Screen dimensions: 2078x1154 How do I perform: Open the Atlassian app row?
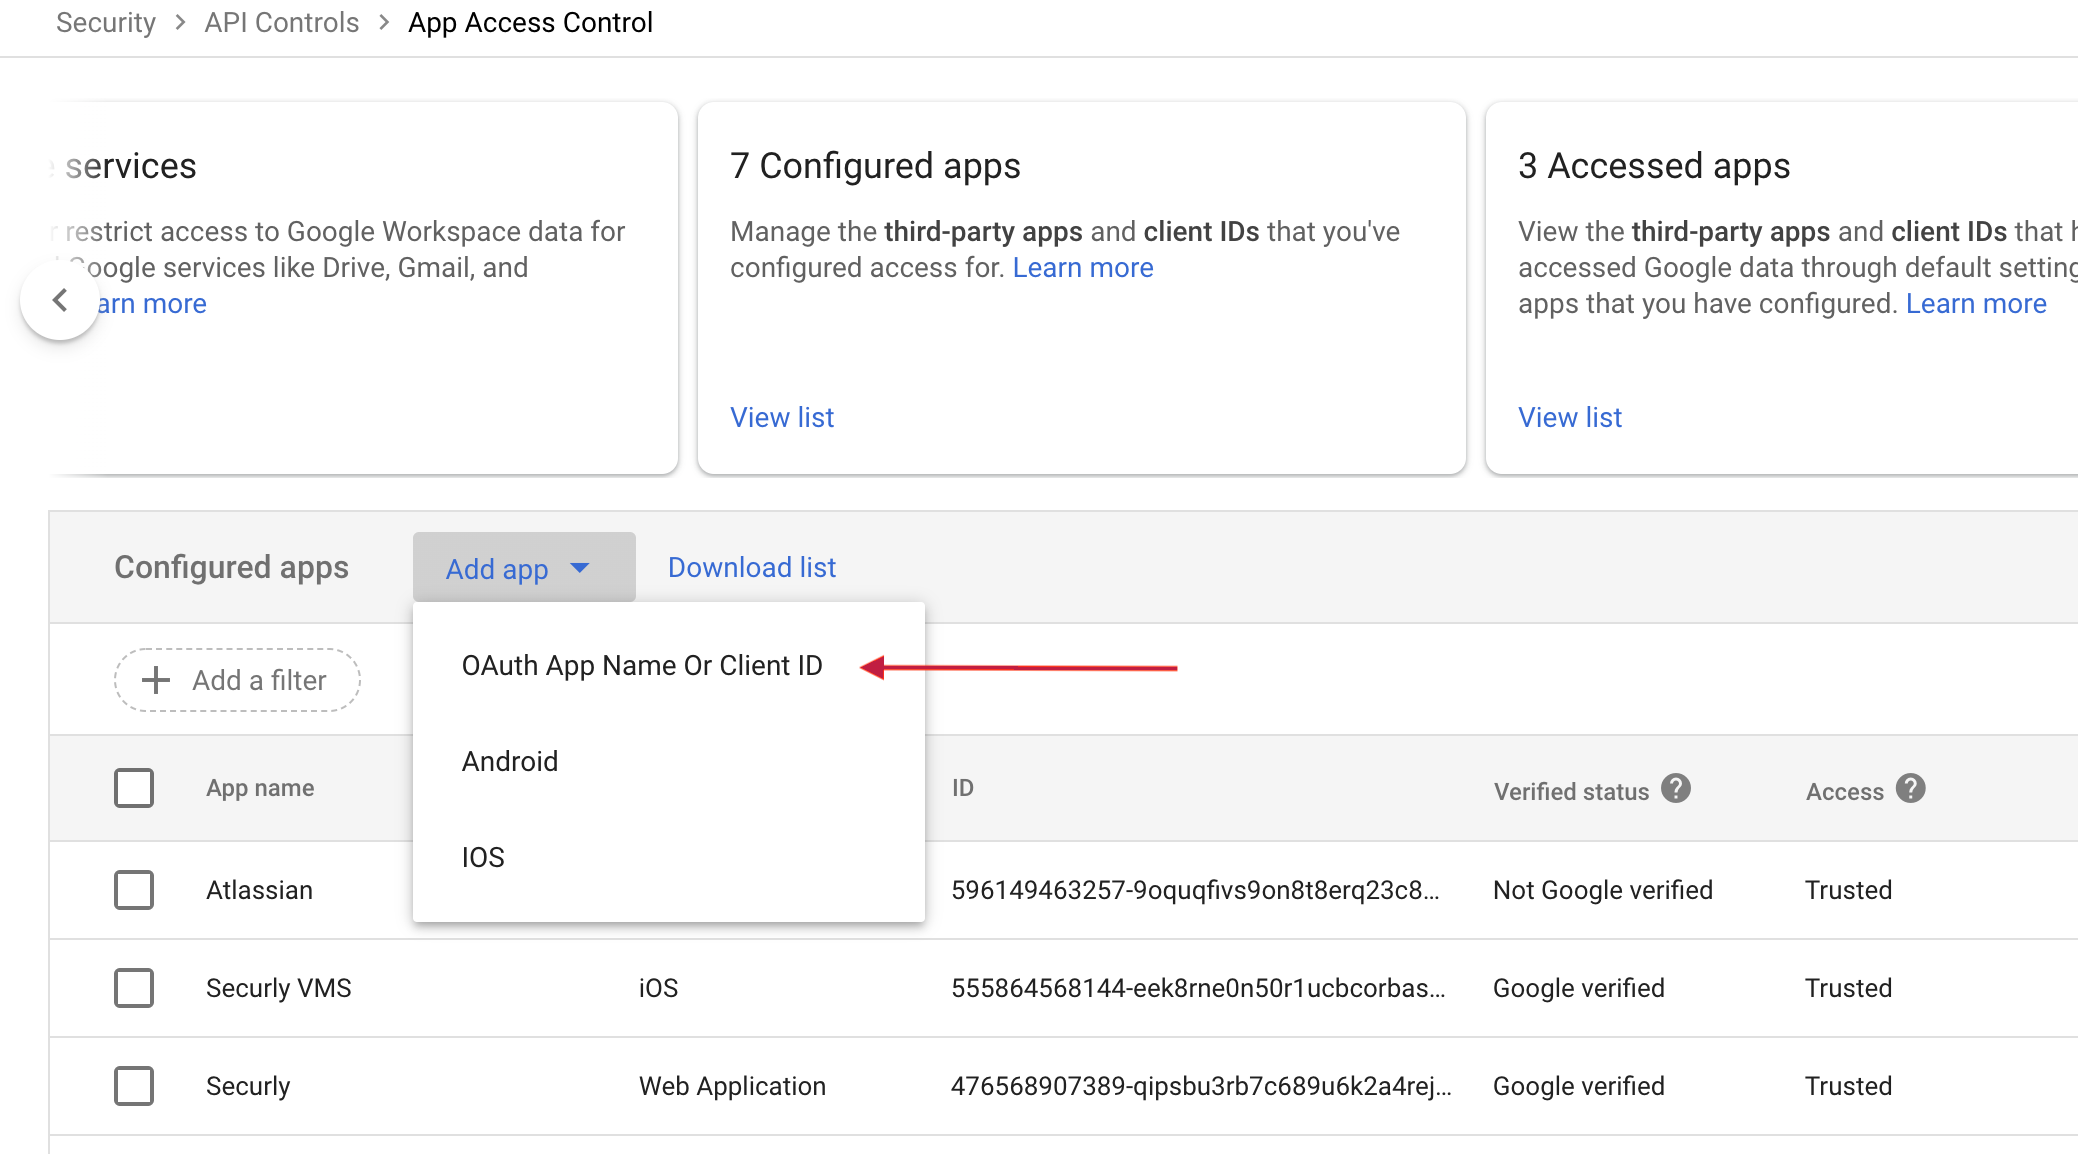pos(259,890)
